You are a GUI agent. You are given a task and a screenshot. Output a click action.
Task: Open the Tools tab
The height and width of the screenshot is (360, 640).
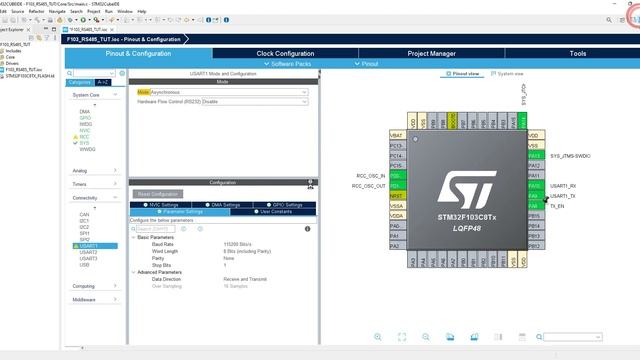tap(573, 53)
